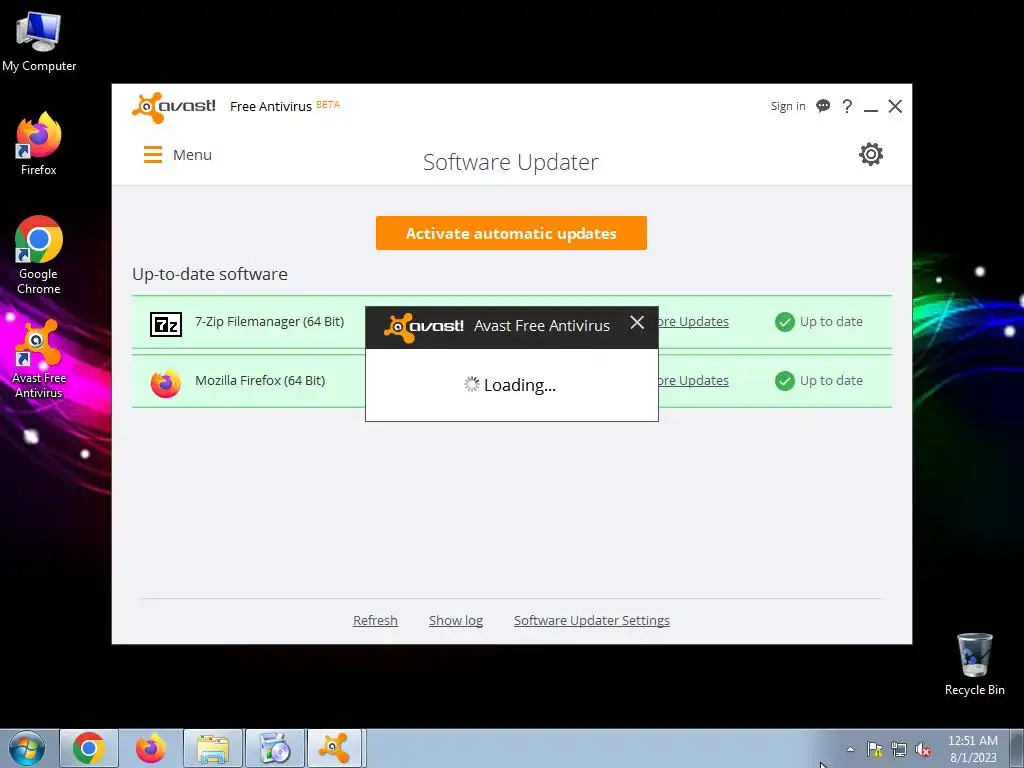Select Avast Free Antivirus desktop shortcut
This screenshot has width=1024, height=768.
point(39,359)
